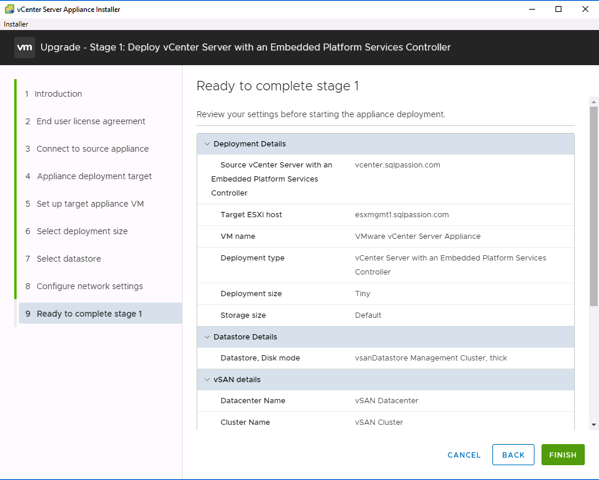Open the Installer menu
Viewport: 599px width, 480px height.
[16, 24]
